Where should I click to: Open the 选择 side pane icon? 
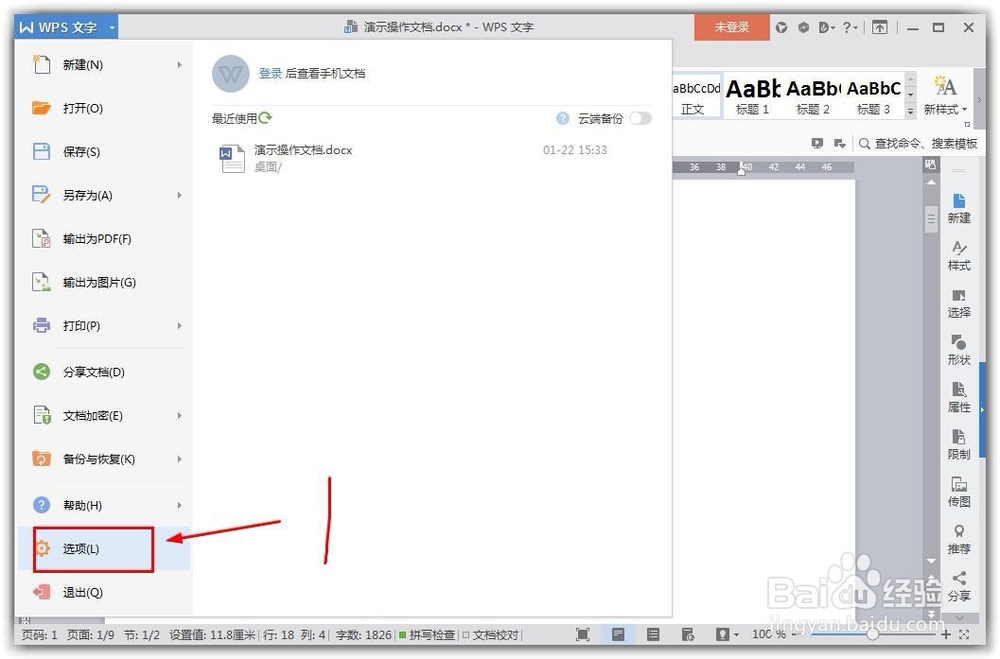(x=959, y=303)
